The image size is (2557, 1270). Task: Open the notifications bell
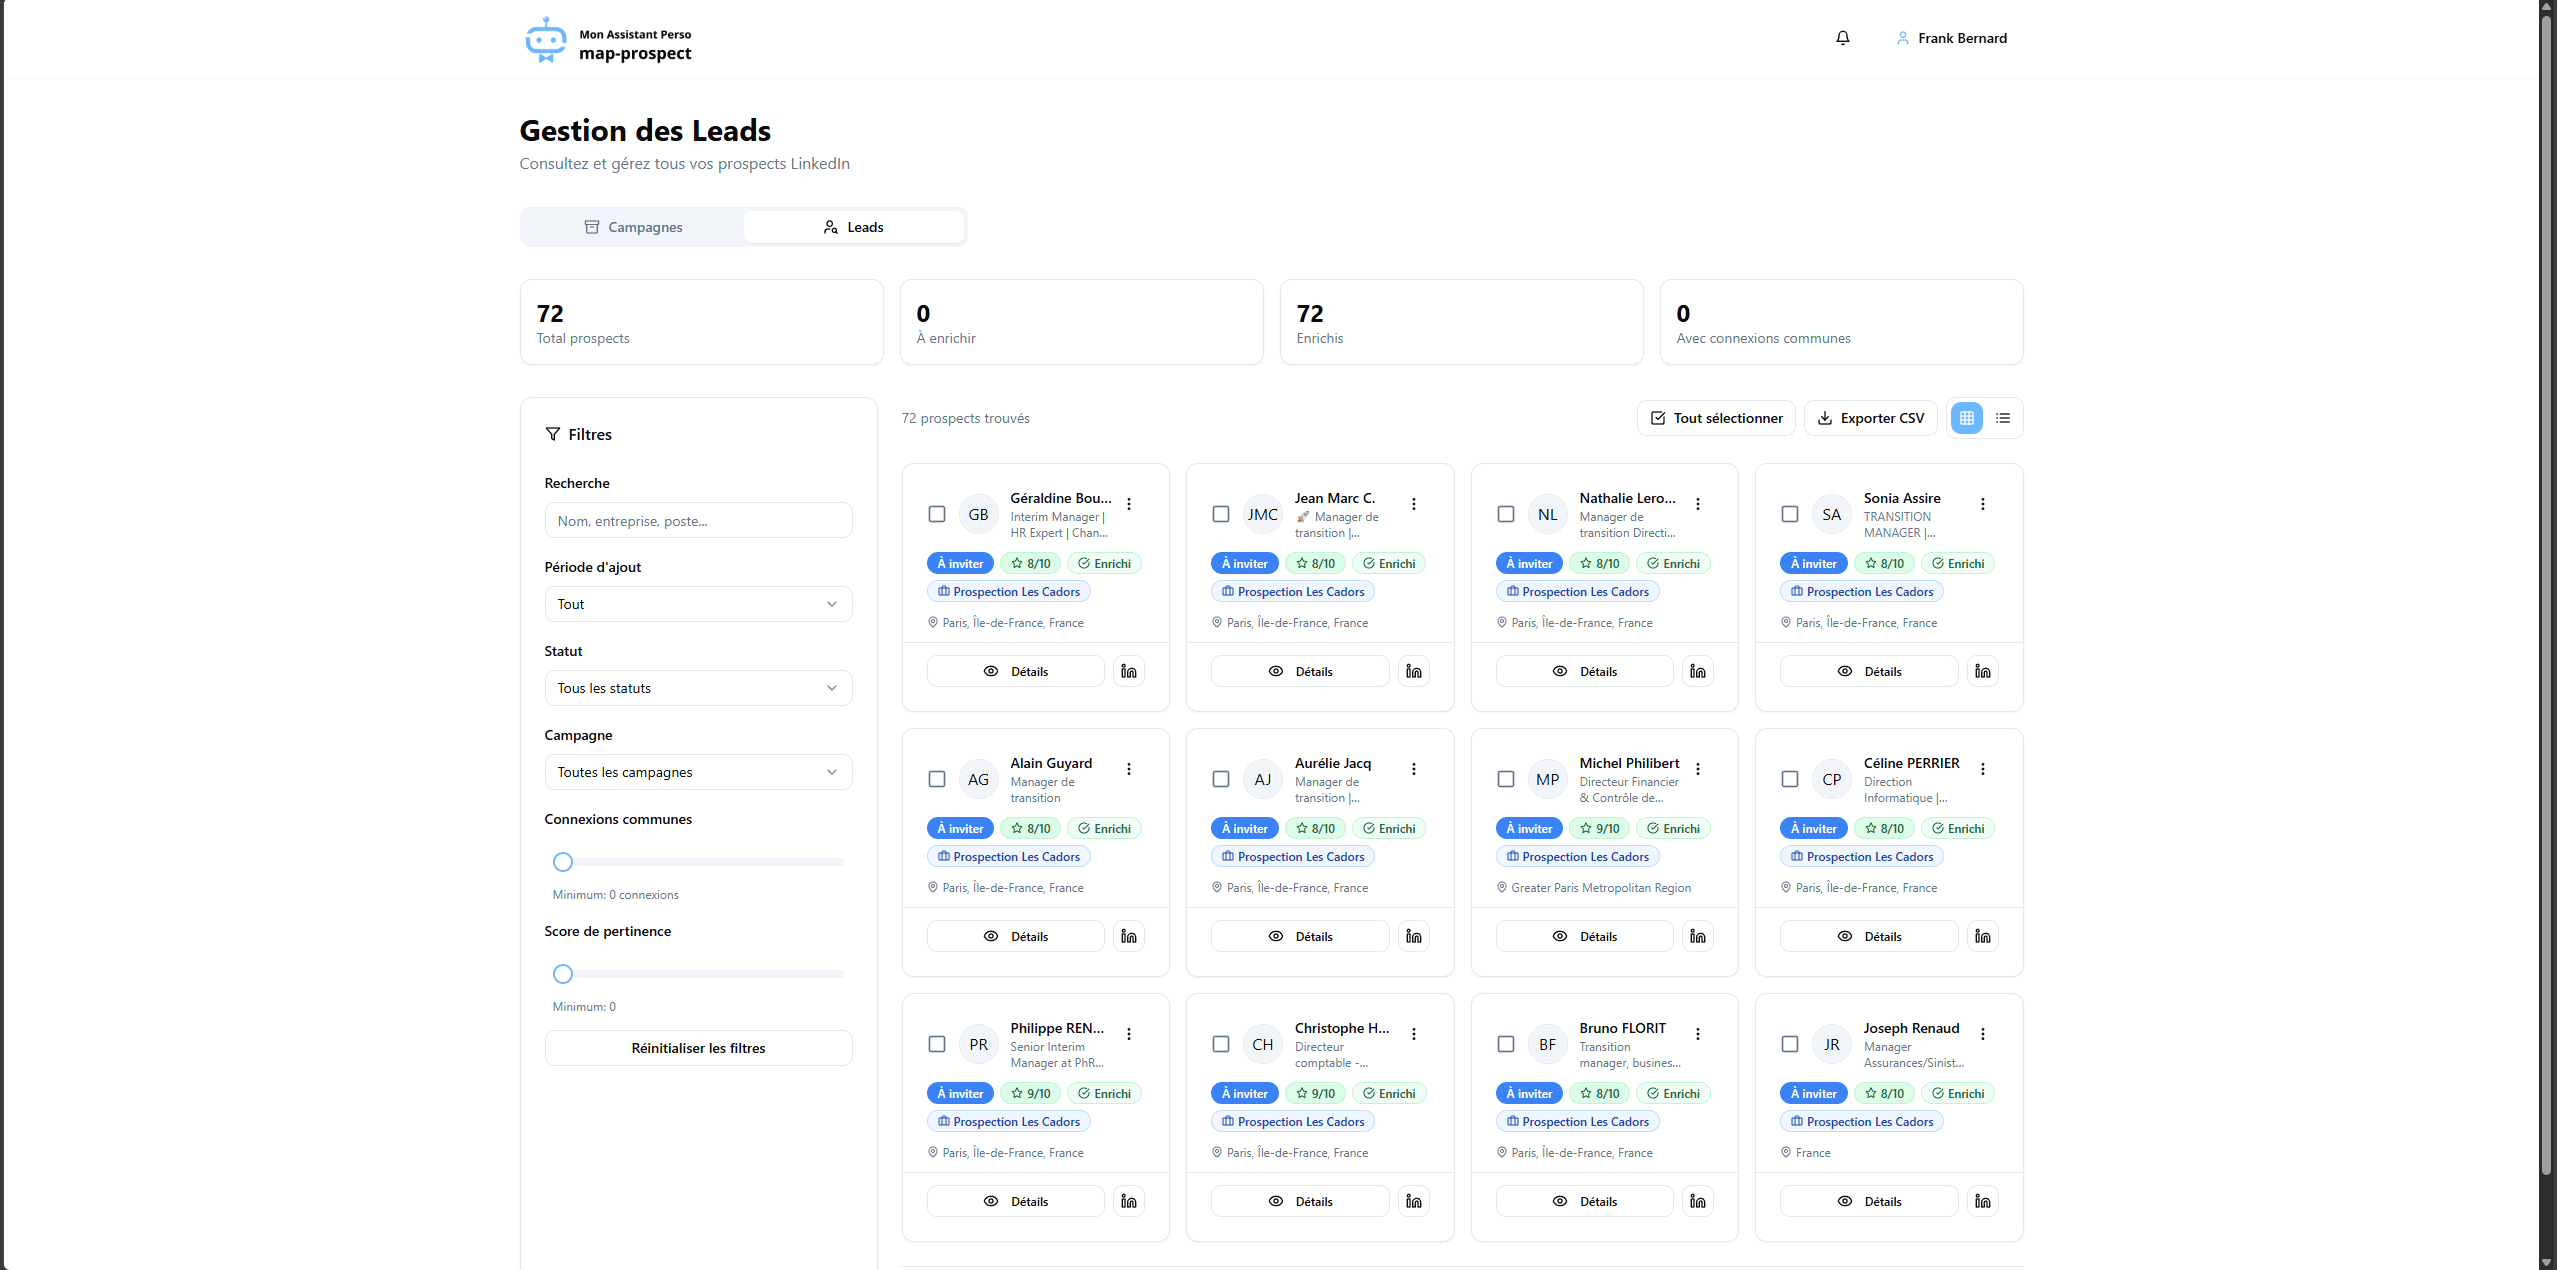(1842, 38)
